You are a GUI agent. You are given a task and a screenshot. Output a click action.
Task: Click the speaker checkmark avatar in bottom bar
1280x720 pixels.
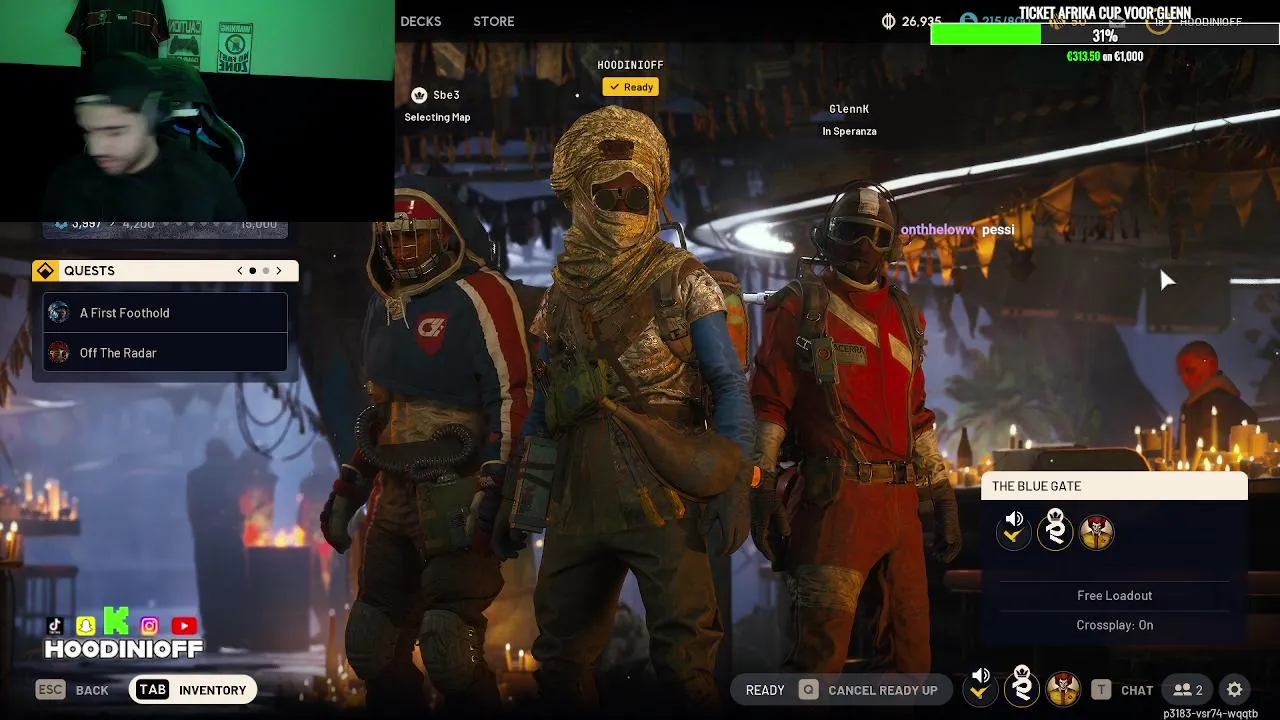pyautogui.click(x=981, y=686)
